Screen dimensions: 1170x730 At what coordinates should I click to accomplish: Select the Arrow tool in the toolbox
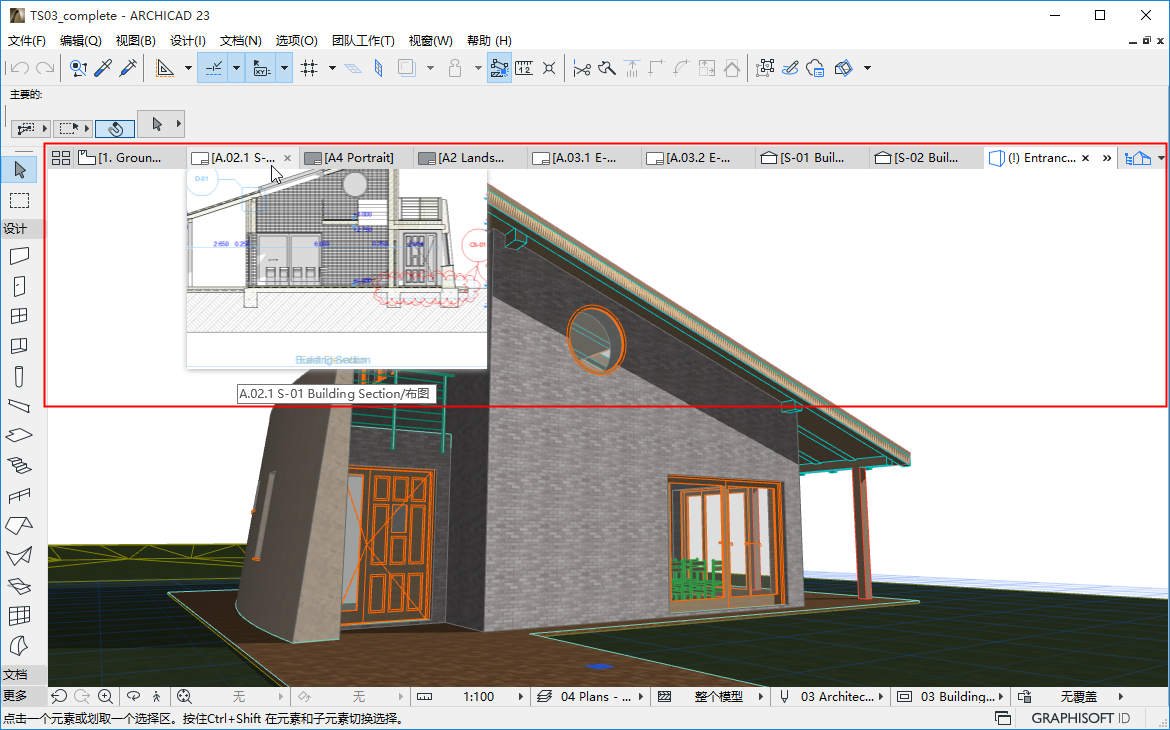point(20,169)
